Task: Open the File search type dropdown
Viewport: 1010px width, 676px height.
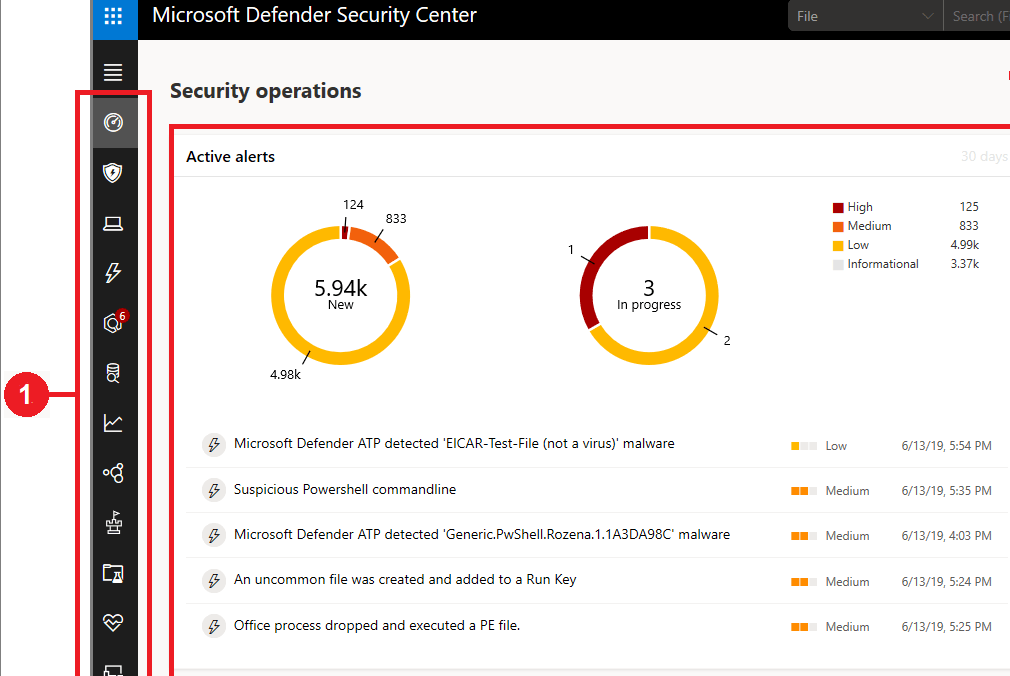Action: pyautogui.click(x=865, y=16)
